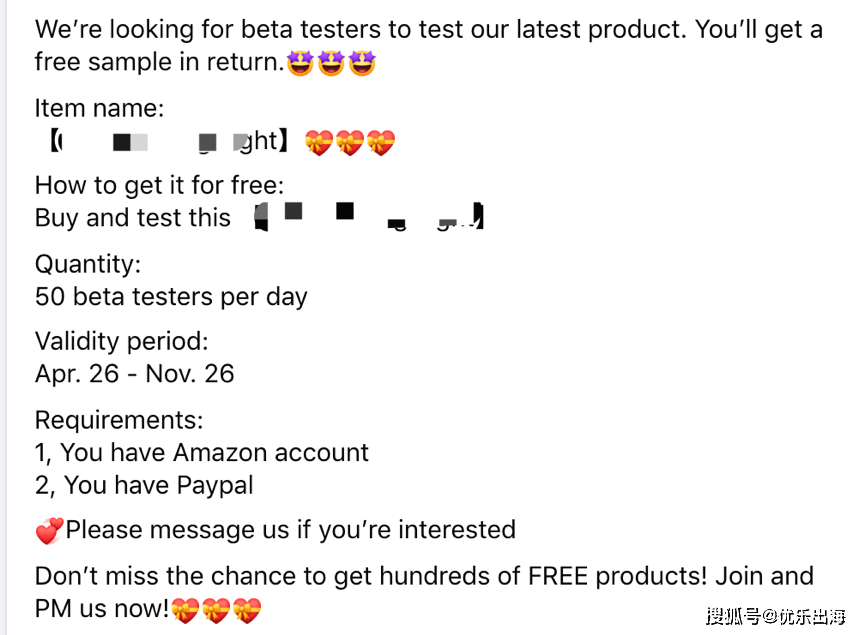
Task: Click first heart-ribbon emoji beside item name
Action: pos(319,143)
